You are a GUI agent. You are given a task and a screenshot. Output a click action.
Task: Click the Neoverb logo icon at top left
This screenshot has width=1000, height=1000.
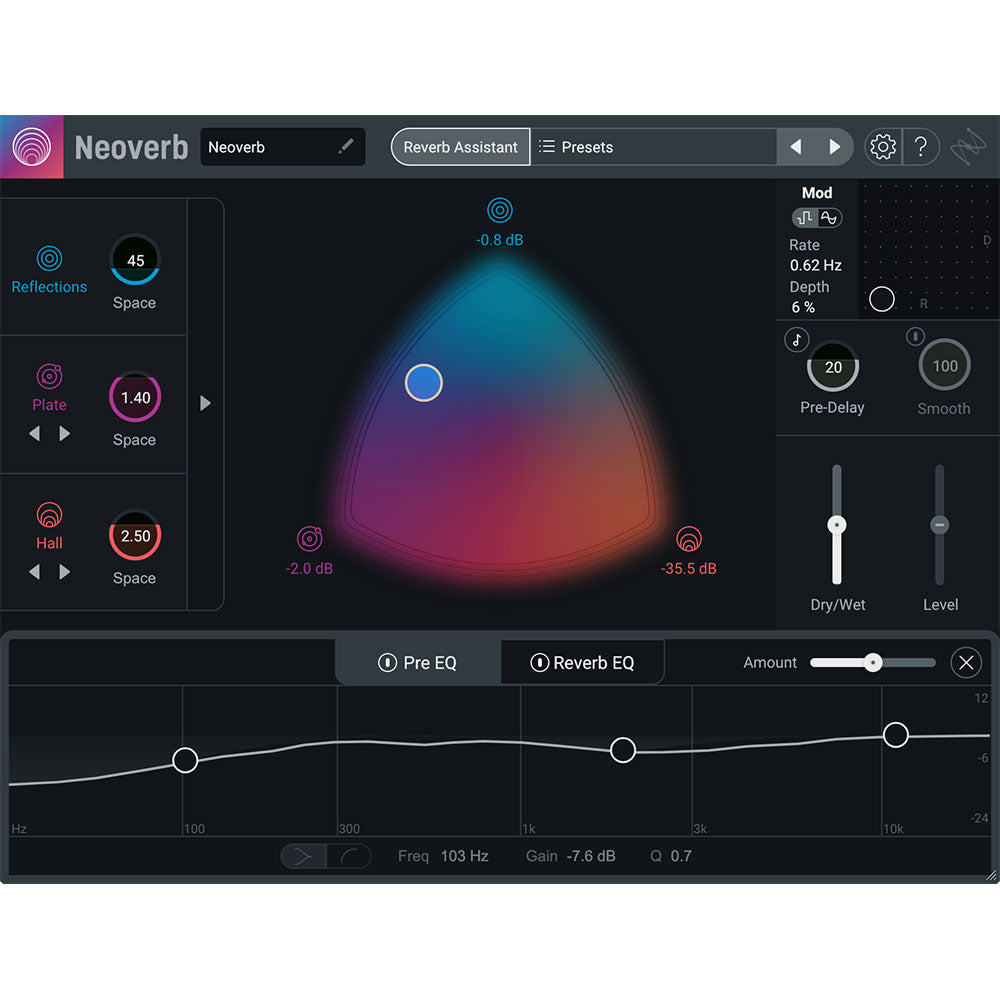tap(31, 146)
